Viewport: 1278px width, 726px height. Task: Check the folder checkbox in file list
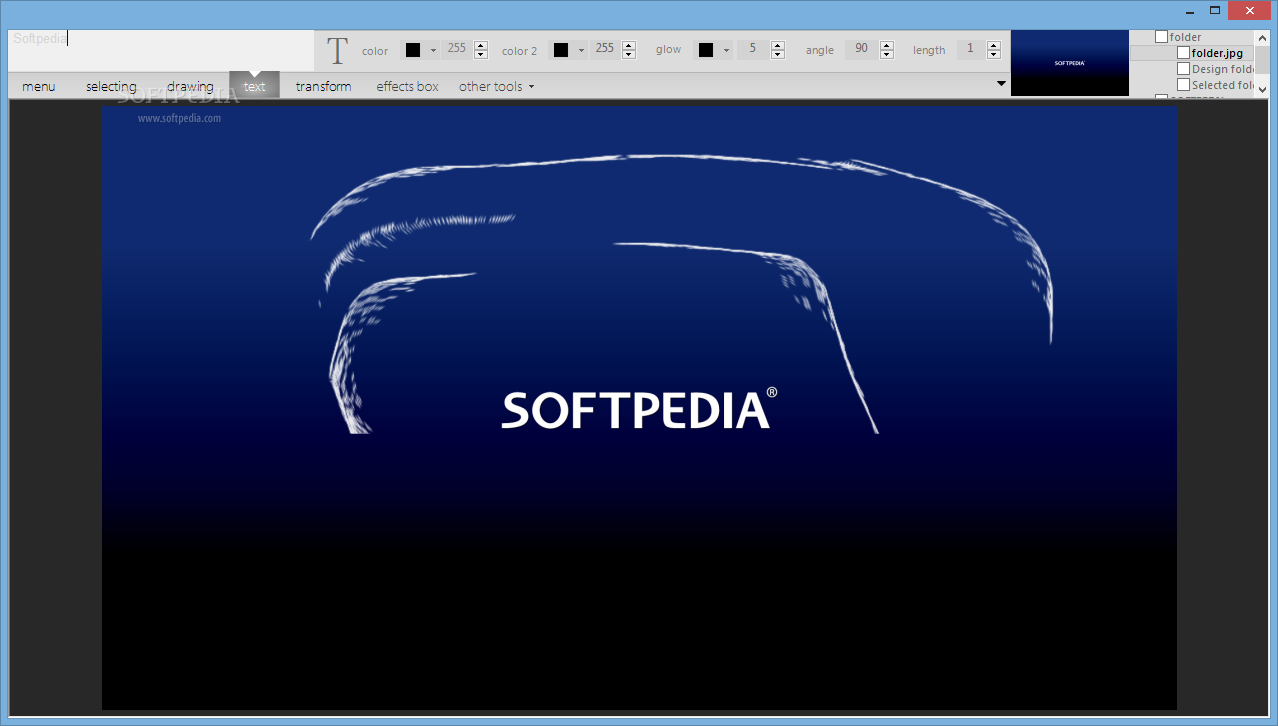pyautogui.click(x=1161, y=37)
